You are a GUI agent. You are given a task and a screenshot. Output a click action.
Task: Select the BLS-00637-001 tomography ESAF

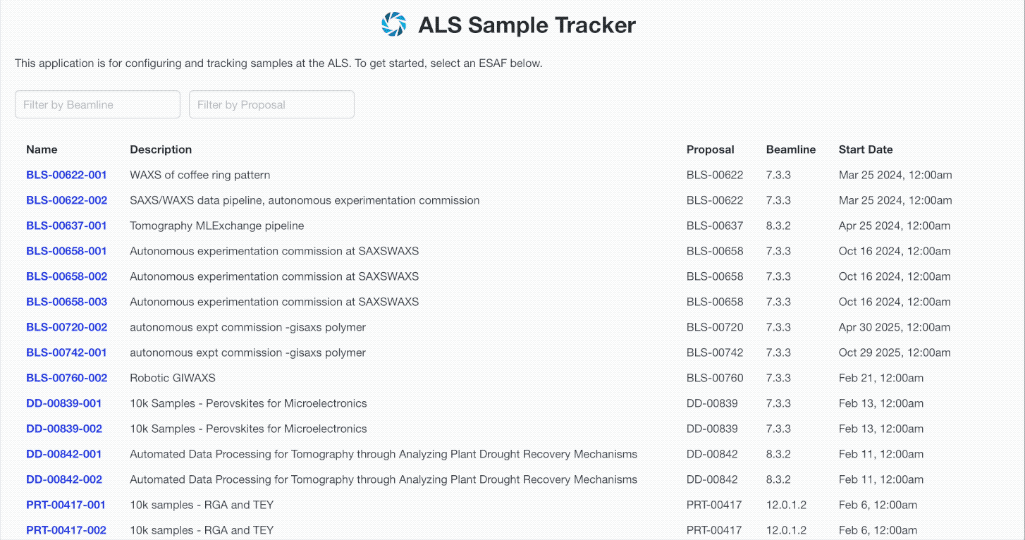66,226
